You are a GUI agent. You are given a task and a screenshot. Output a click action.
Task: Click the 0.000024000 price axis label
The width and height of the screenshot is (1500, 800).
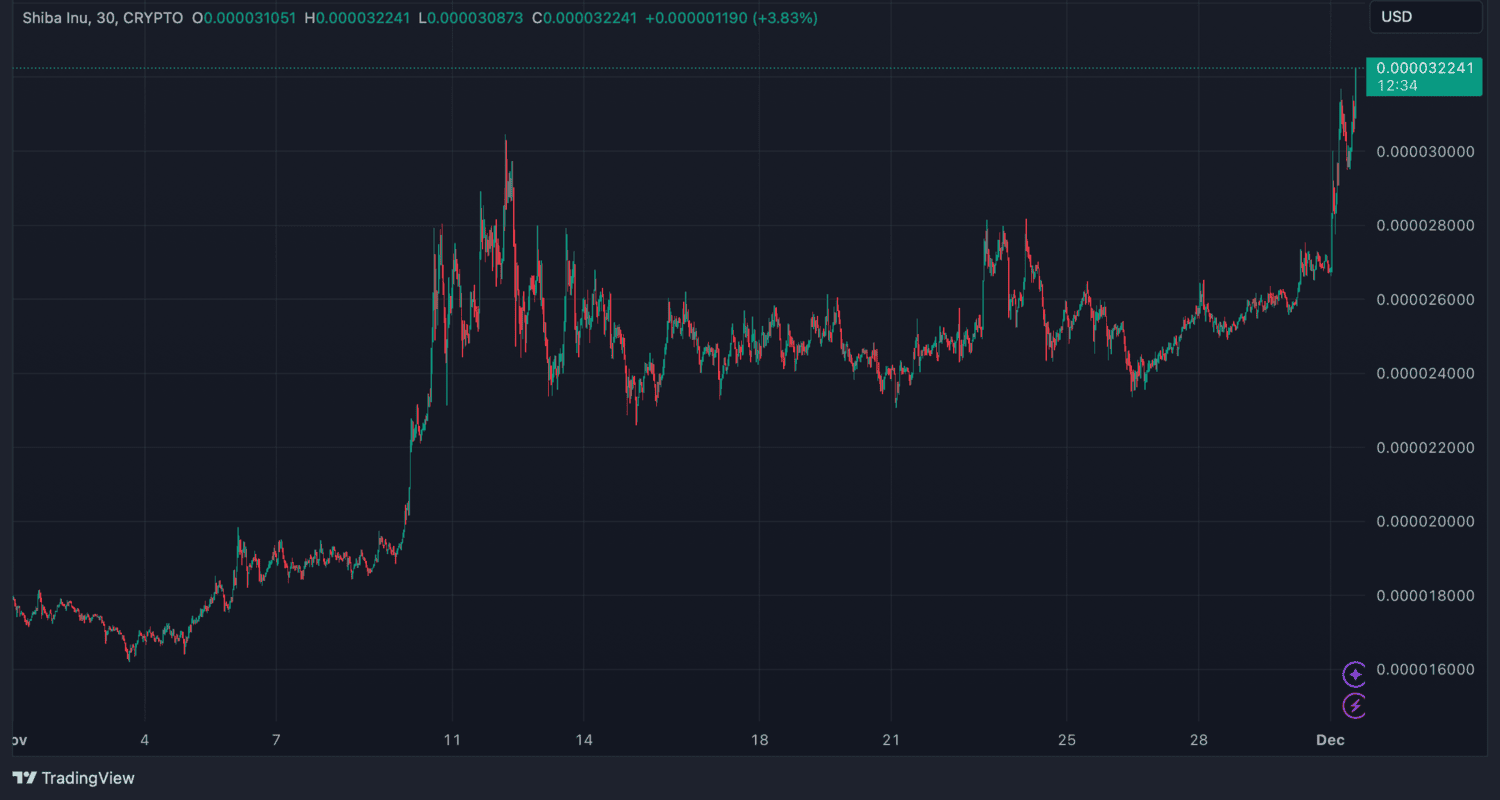1426,374
